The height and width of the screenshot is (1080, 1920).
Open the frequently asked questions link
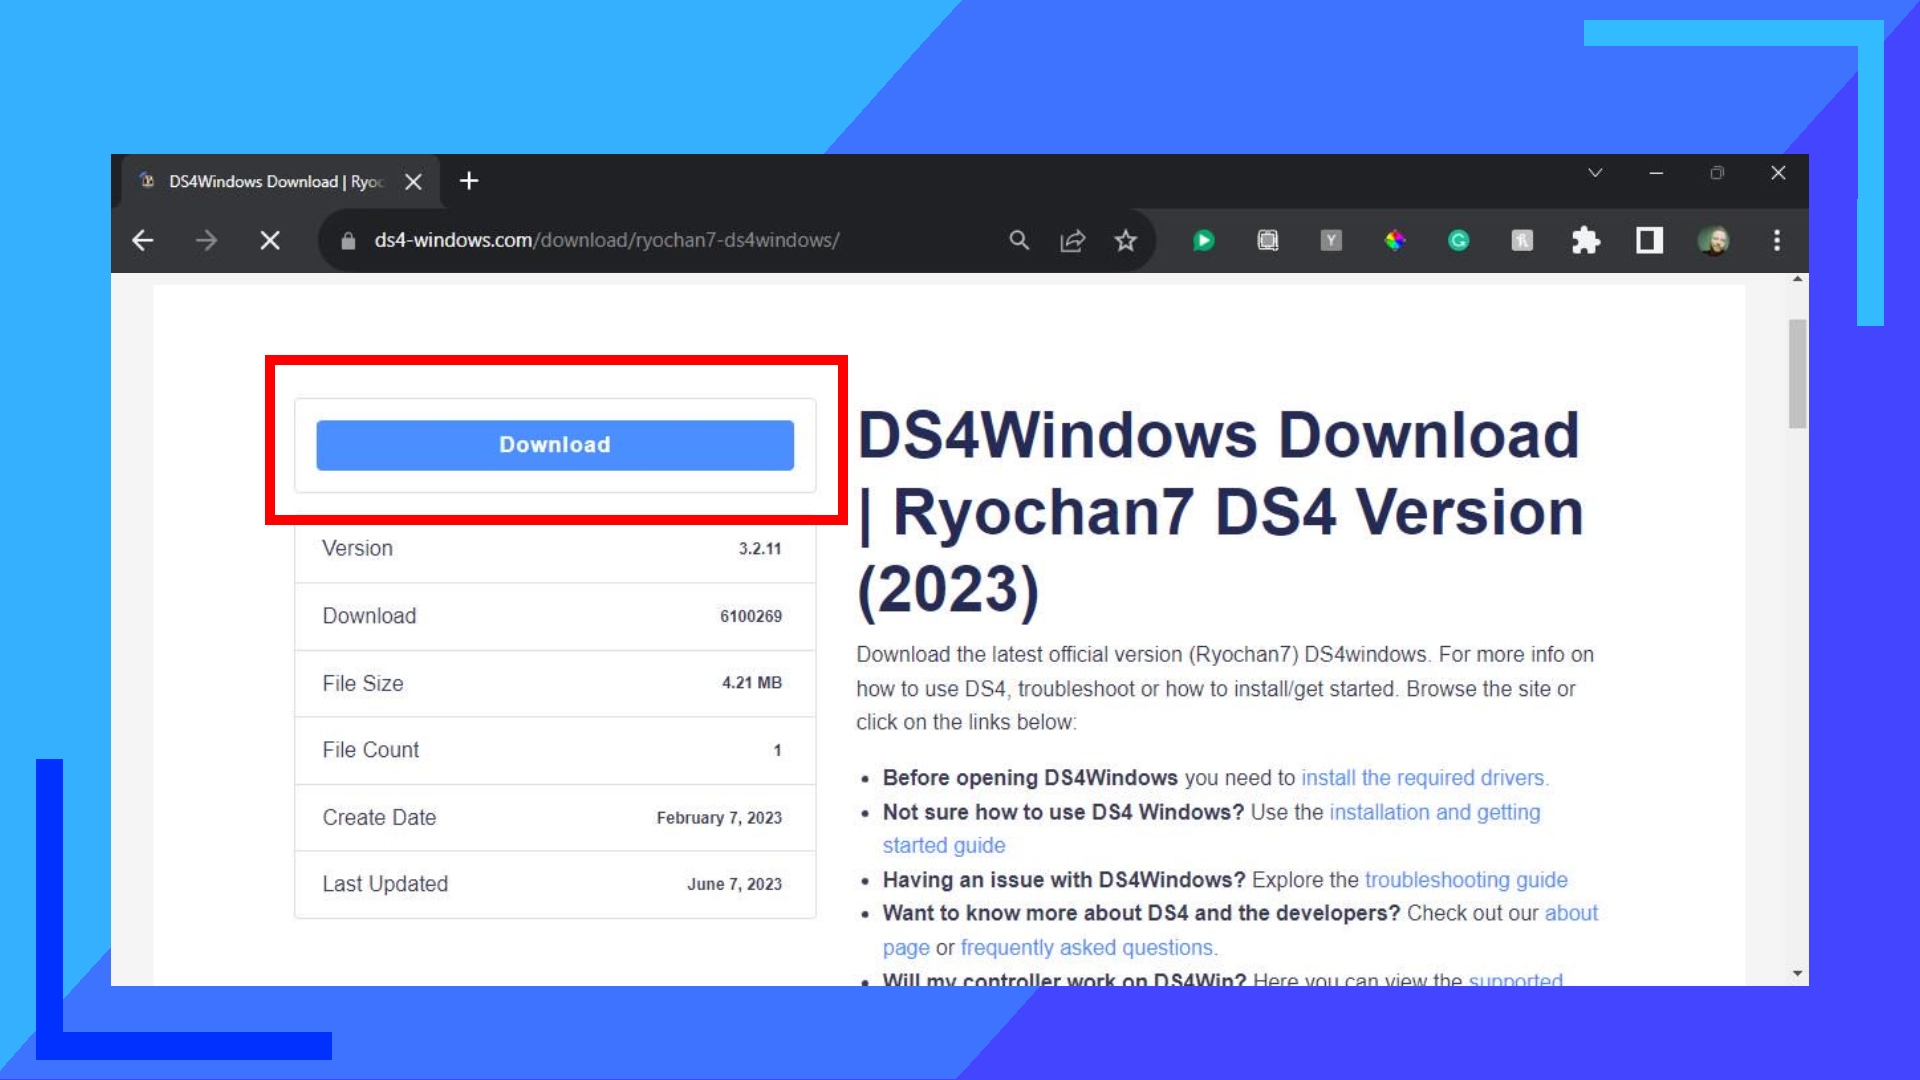coord(1087,947)
